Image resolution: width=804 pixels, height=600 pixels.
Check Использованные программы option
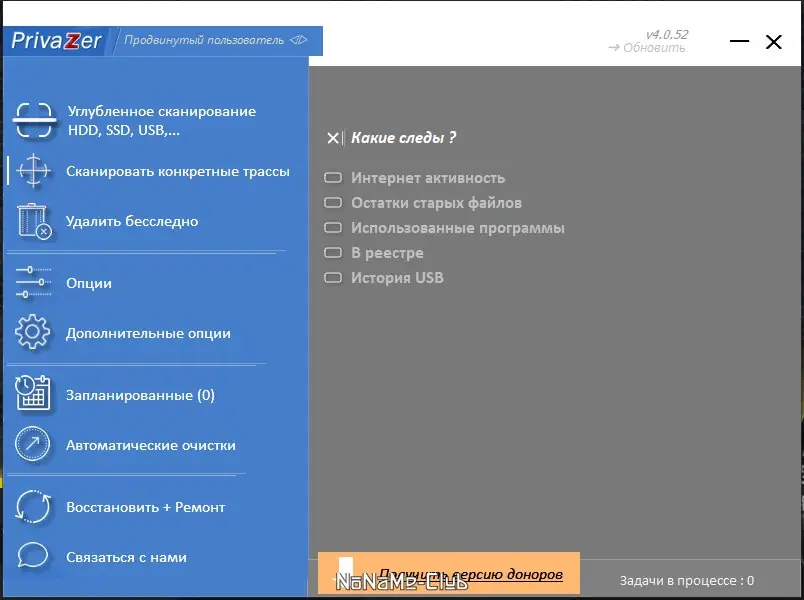(x=333, y=227)
